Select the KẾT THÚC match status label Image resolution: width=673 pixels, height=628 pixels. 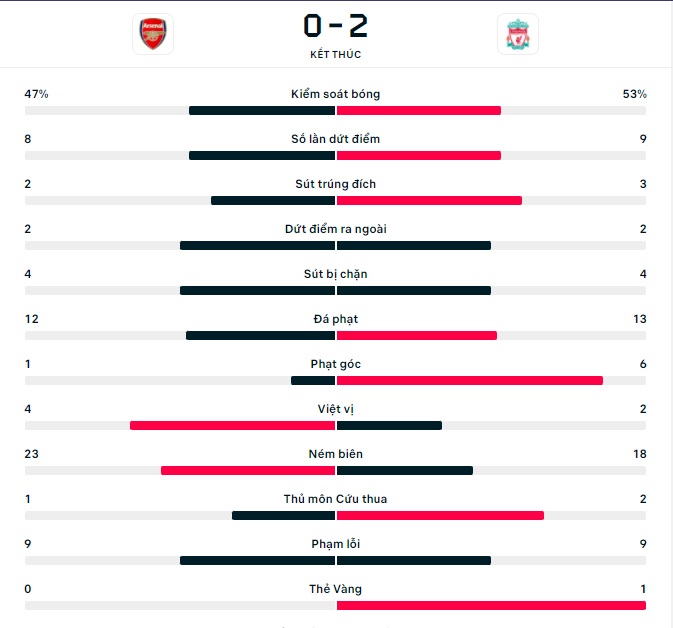tap(336, 55)
